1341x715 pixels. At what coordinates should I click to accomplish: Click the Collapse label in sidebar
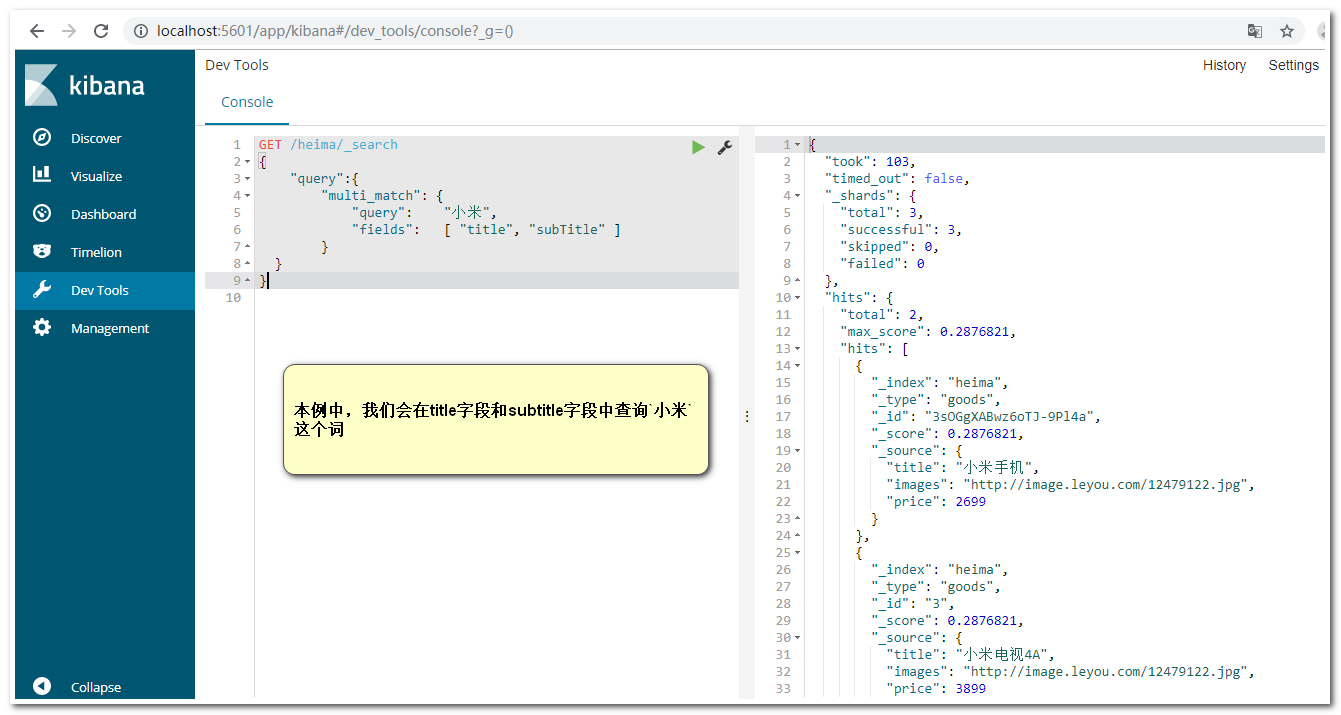96,687
